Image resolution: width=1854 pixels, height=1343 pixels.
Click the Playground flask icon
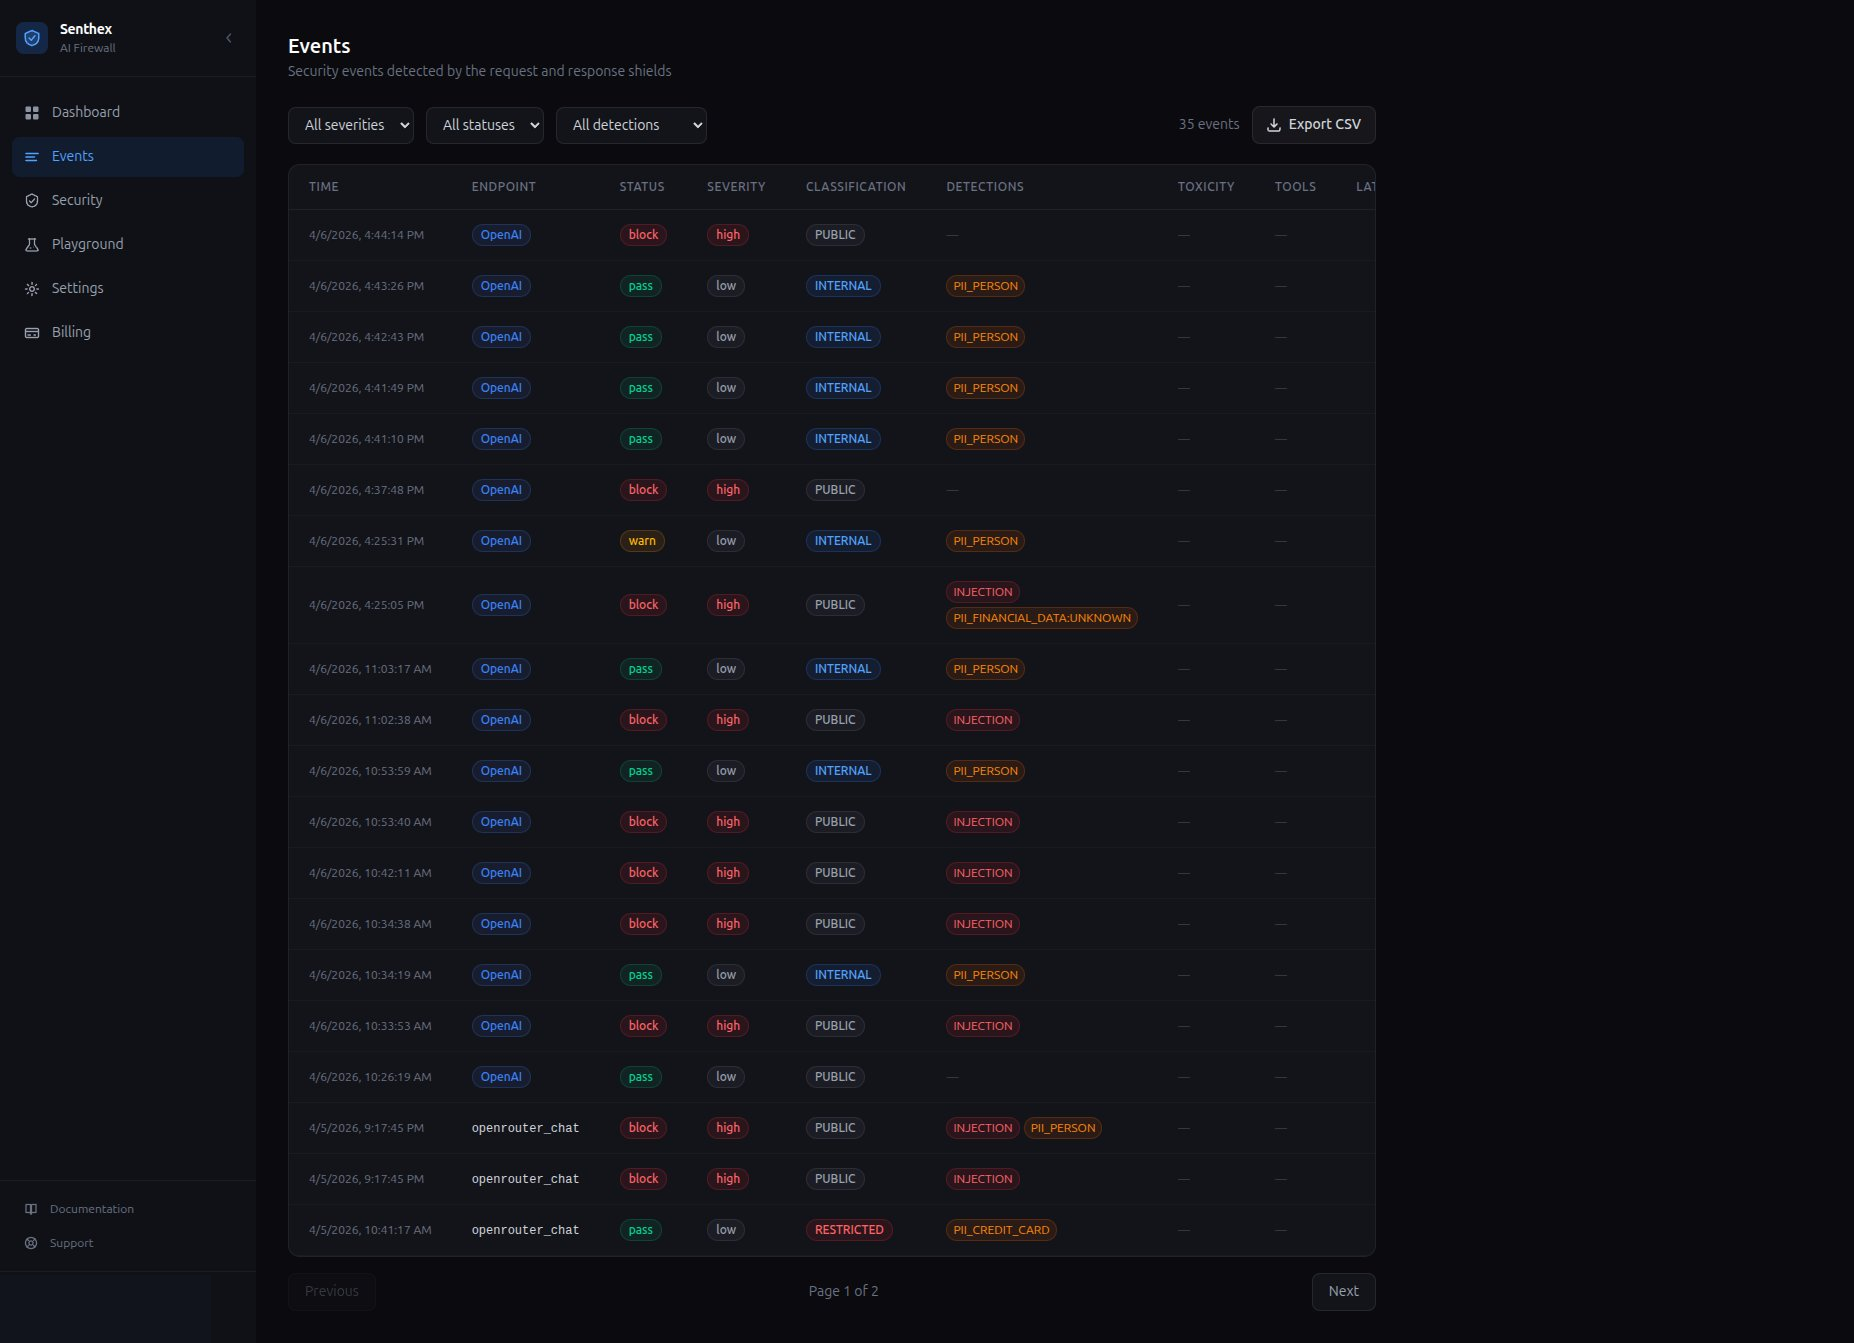[x=32, y=245]
